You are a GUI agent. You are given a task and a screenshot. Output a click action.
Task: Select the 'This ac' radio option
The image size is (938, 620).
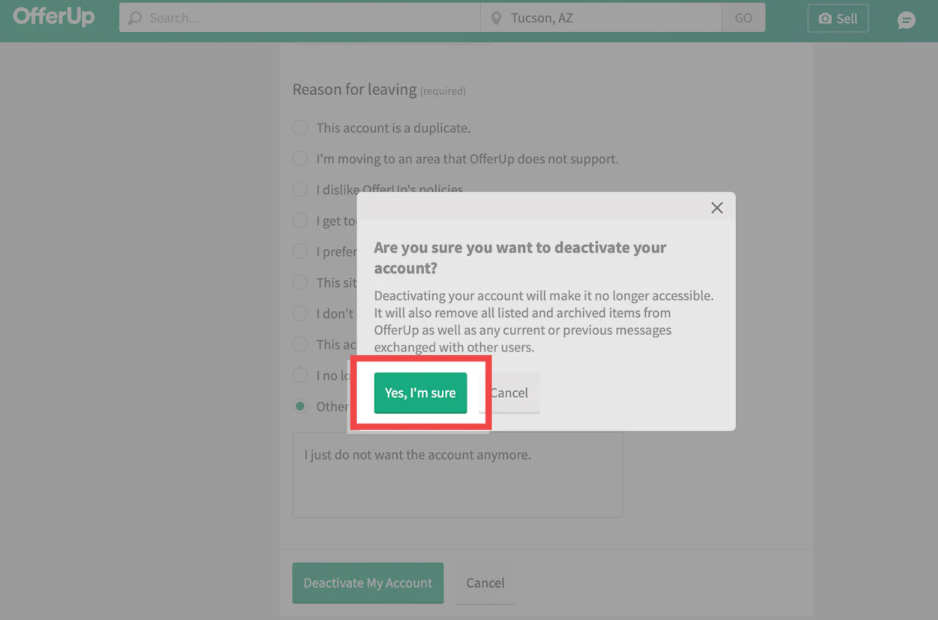point(300,344)
